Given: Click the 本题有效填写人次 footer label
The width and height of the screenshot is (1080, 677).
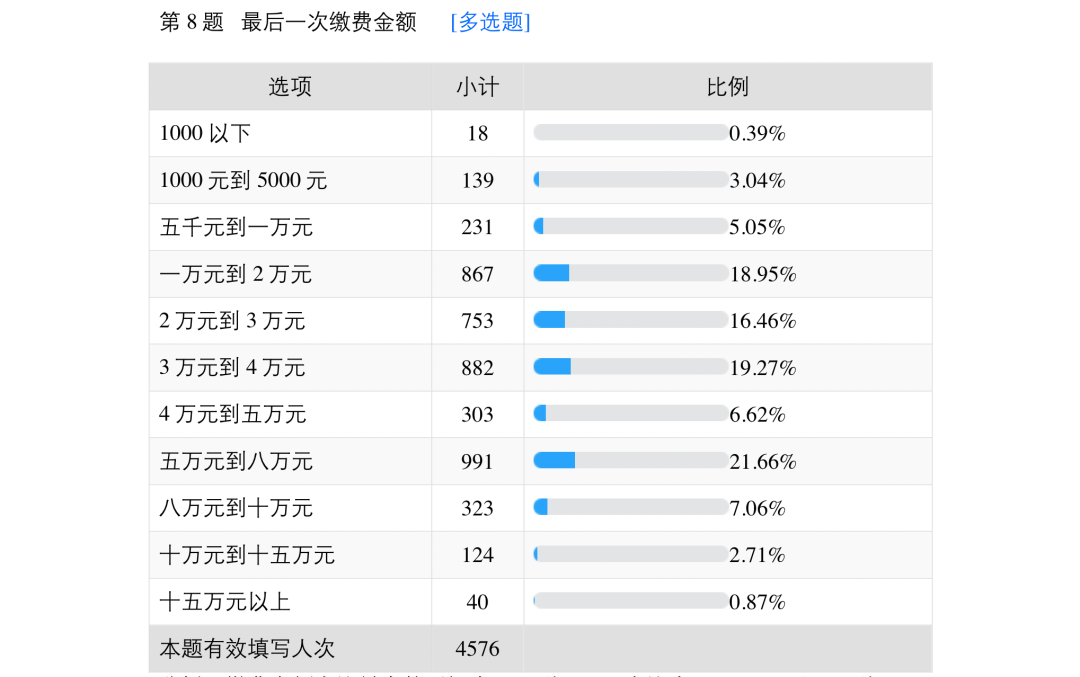Looking at the screenshot, I should pyautogui.click(x=247, y=649).
